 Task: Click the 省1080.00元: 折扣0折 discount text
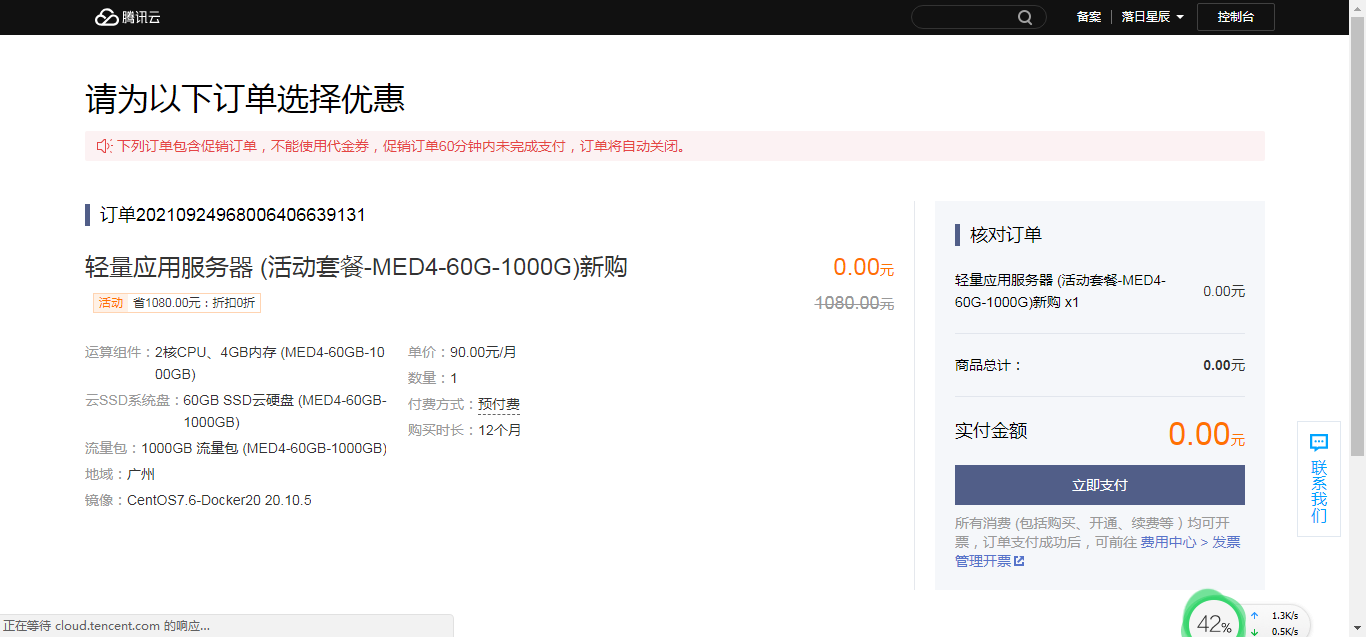click(195, 303)
